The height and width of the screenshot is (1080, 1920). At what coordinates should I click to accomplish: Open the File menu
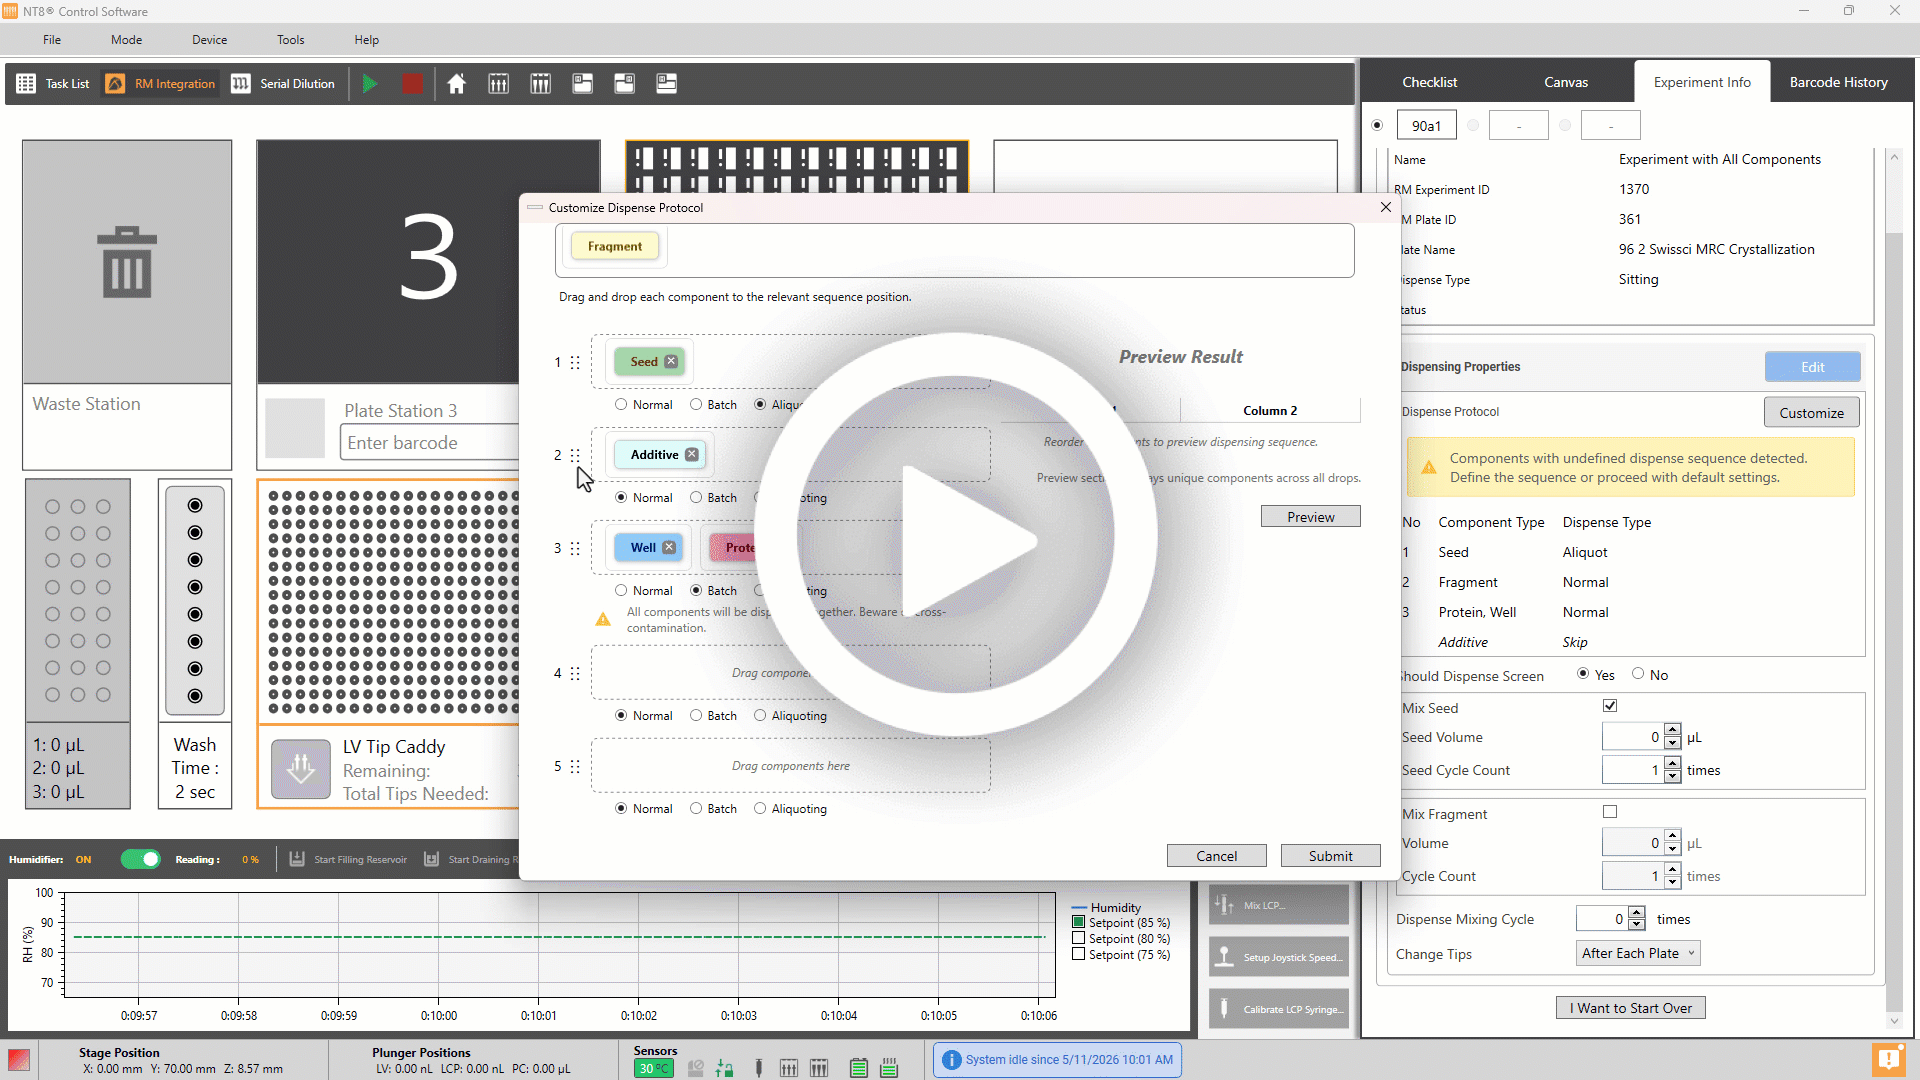(x=52, y=40)
